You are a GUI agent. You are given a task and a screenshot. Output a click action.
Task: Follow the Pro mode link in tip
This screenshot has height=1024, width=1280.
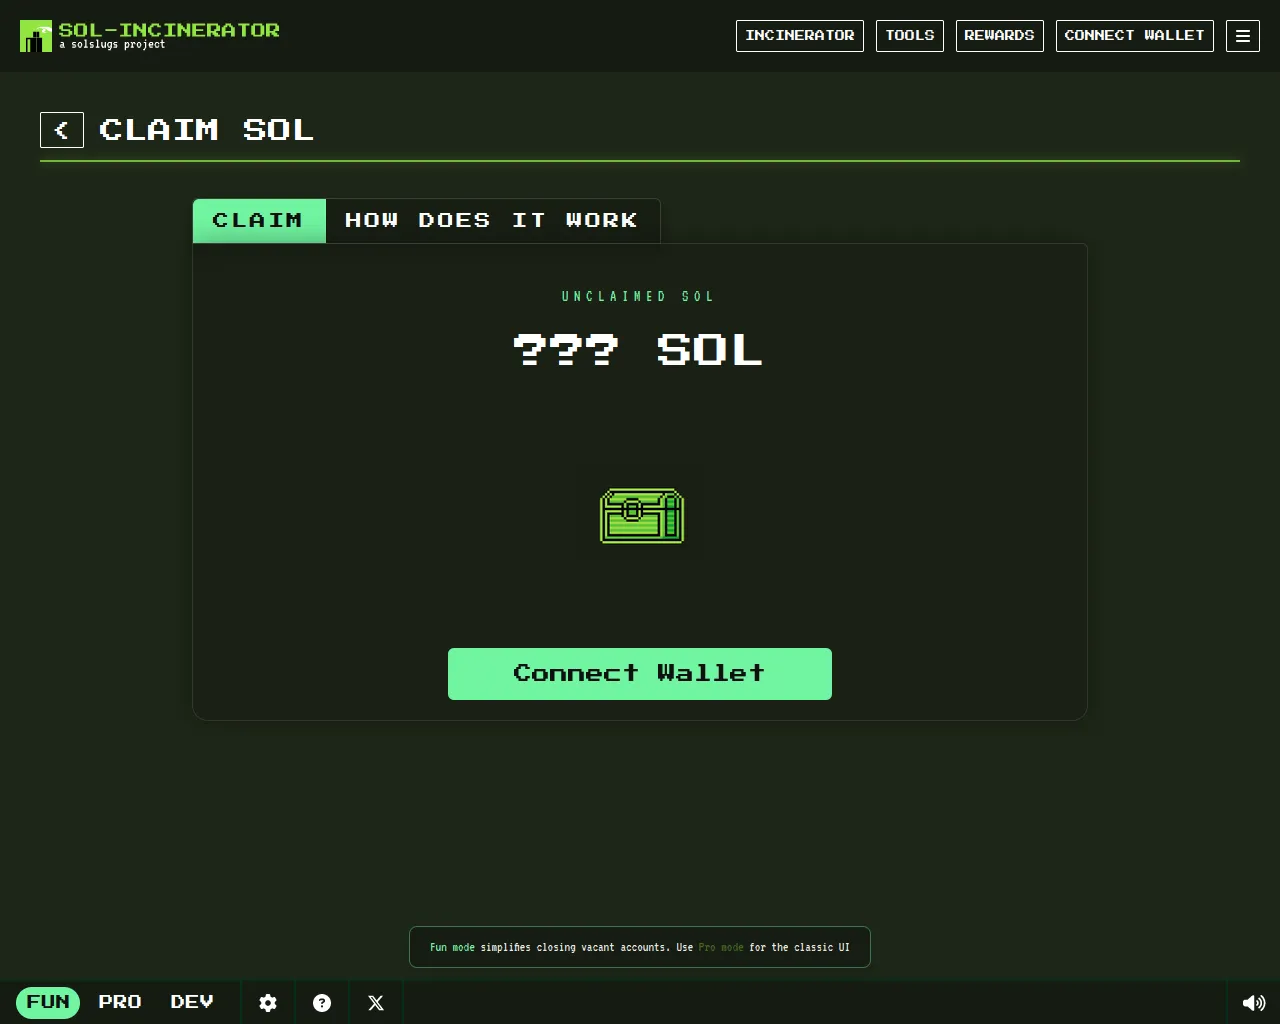point(720,947)
